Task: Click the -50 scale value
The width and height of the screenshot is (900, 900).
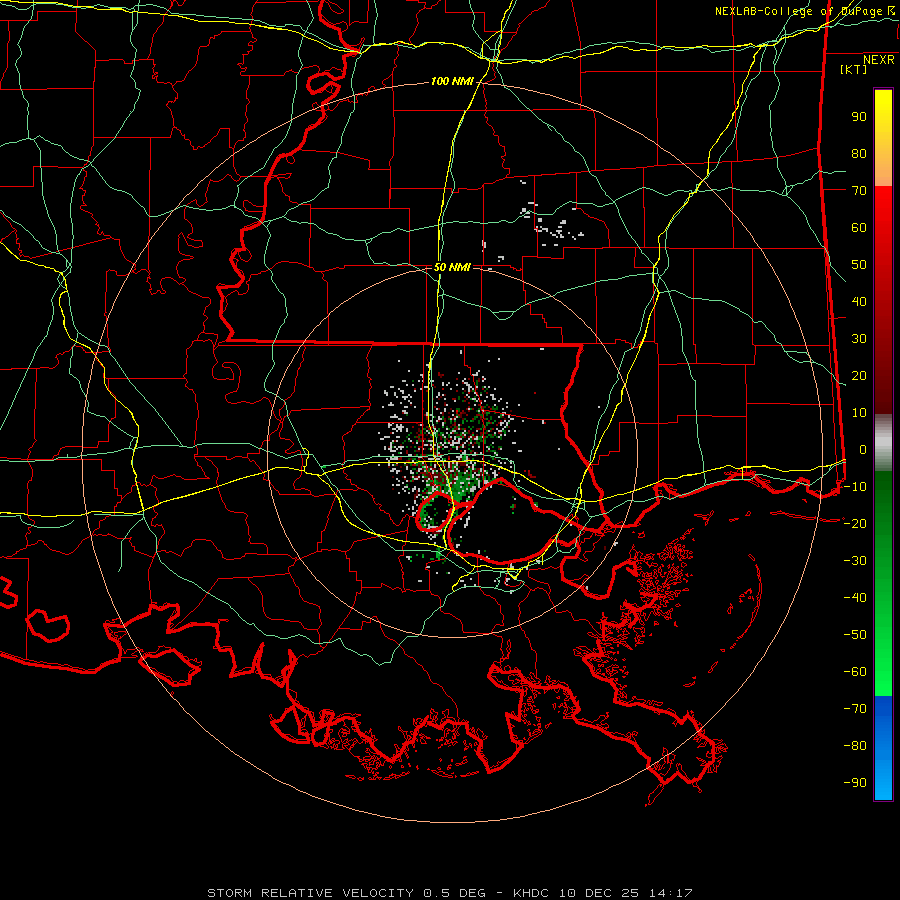Action: click(x=855, y=634)
